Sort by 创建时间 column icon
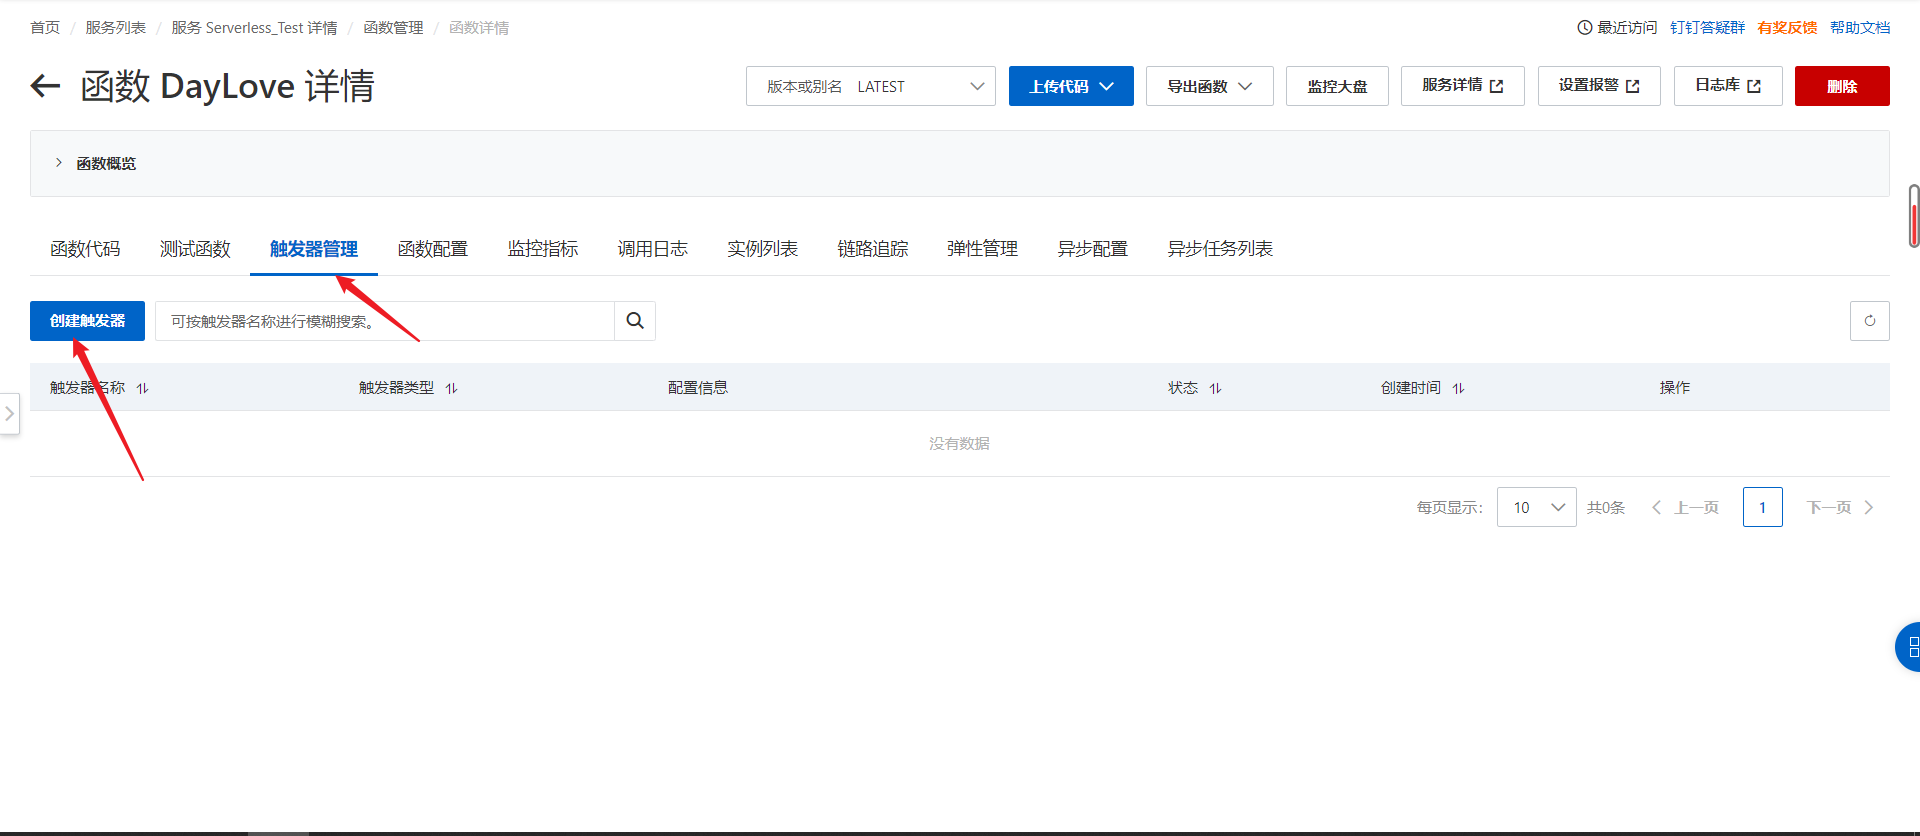 [1458, 388]
